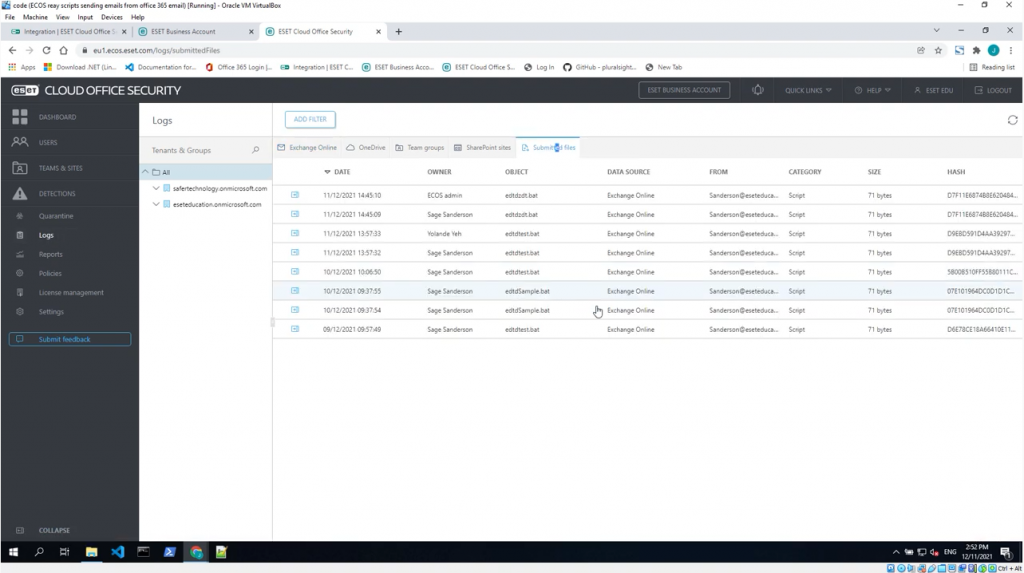Viewport: 1024px width, 573px height.
Task: Go to Quarantine in sidebar
Action: click(x=56, y=216)
